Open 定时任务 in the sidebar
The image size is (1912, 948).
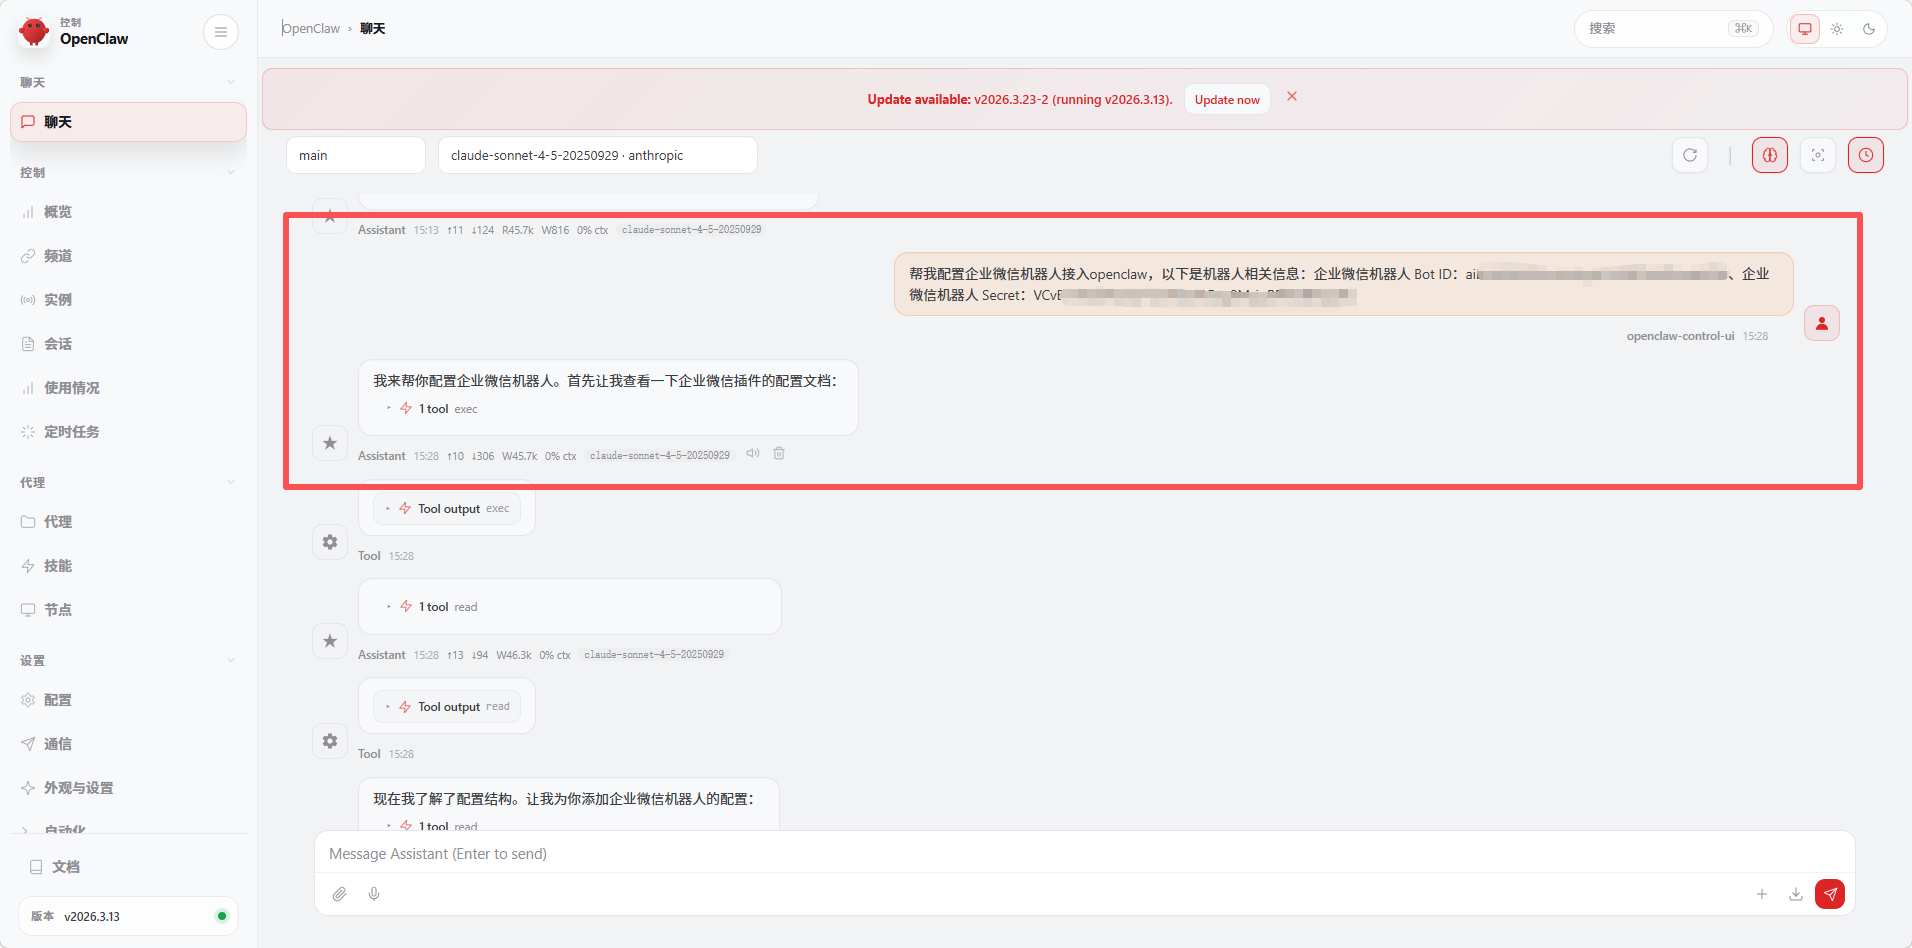point(71,432)
